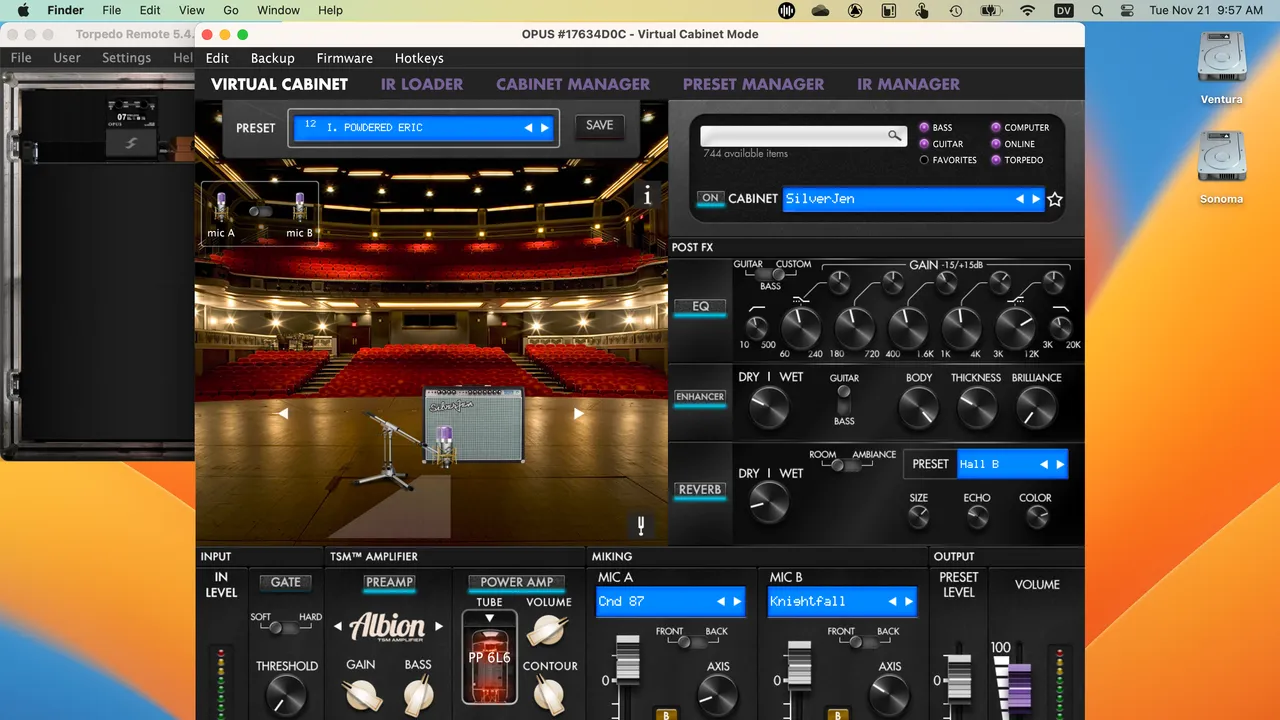Image resolution: width=1280 pixels, height=720 pixels.
Task: Switch the Gate Soft/Hard selector
Action: (x=286, y=628)
